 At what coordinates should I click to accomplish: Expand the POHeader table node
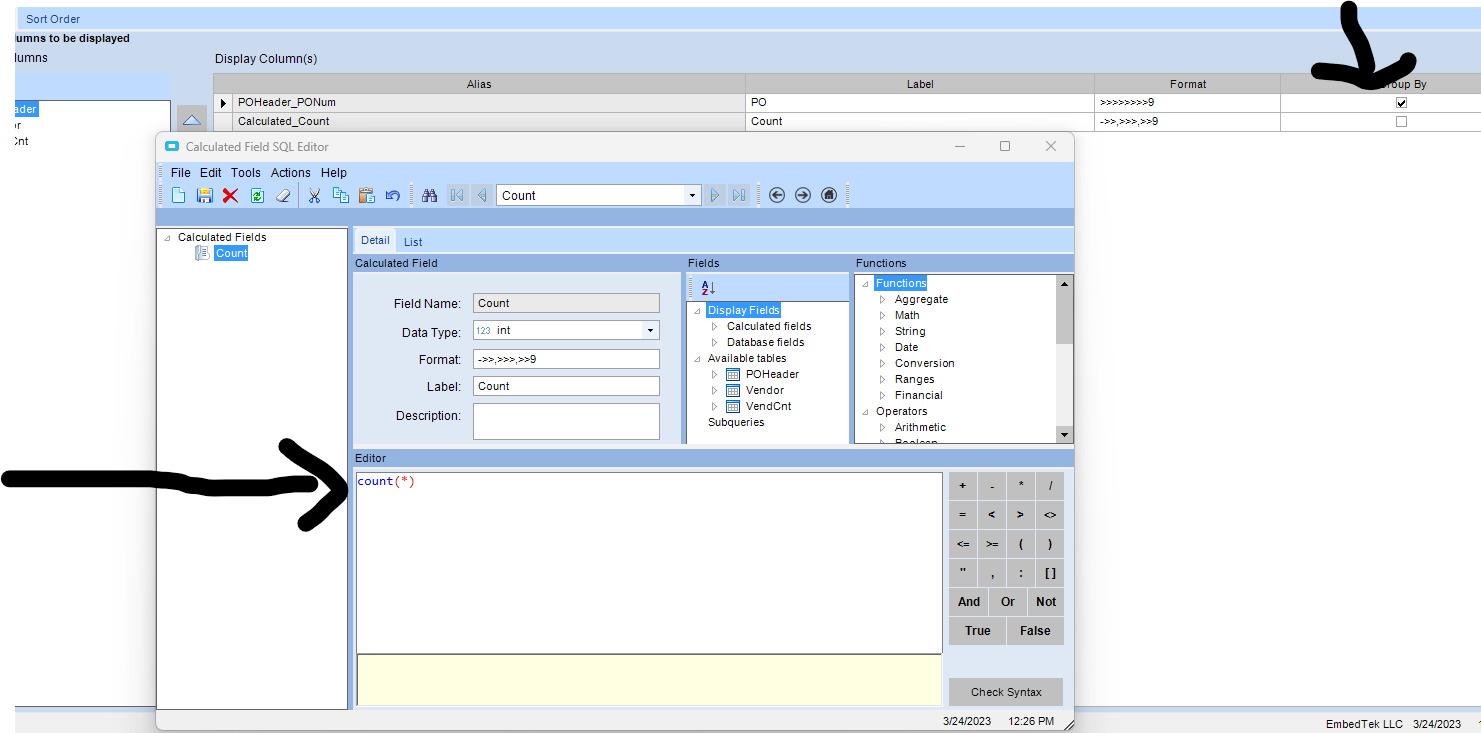715,375
